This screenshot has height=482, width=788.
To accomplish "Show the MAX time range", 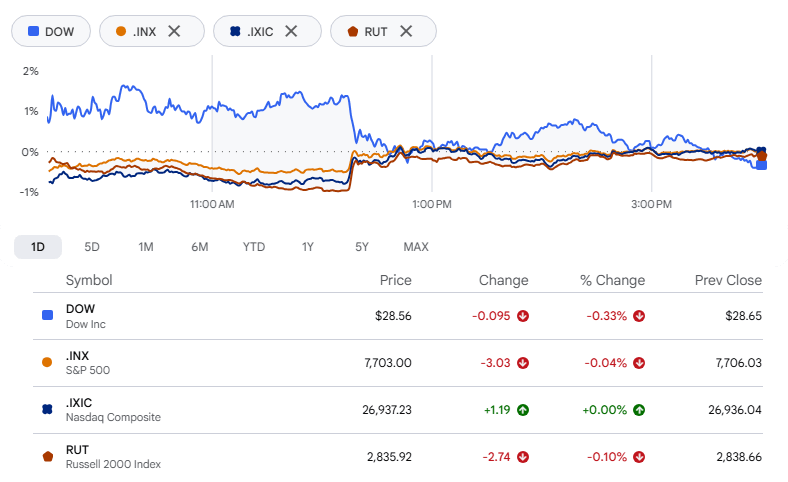I will 416,247.
